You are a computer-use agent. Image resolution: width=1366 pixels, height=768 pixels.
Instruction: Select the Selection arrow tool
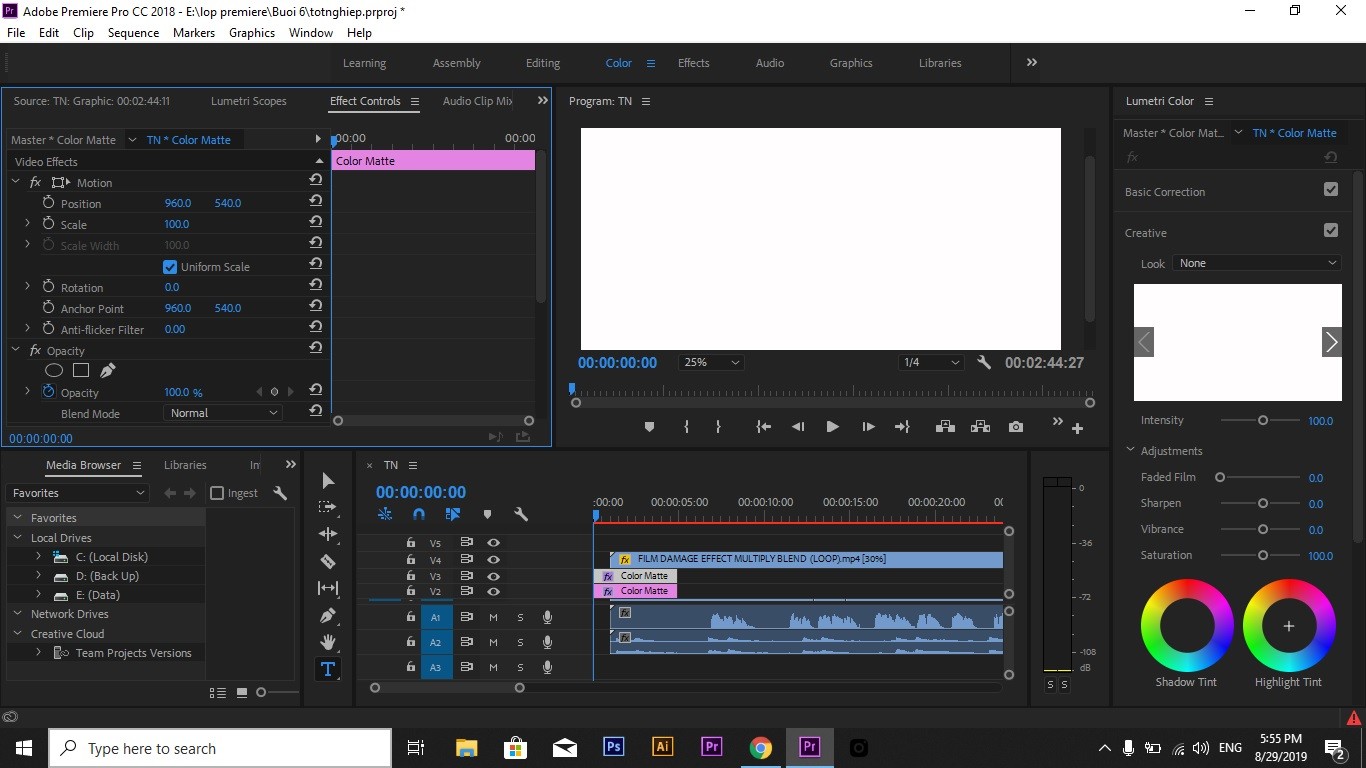[x=327, y=481]
